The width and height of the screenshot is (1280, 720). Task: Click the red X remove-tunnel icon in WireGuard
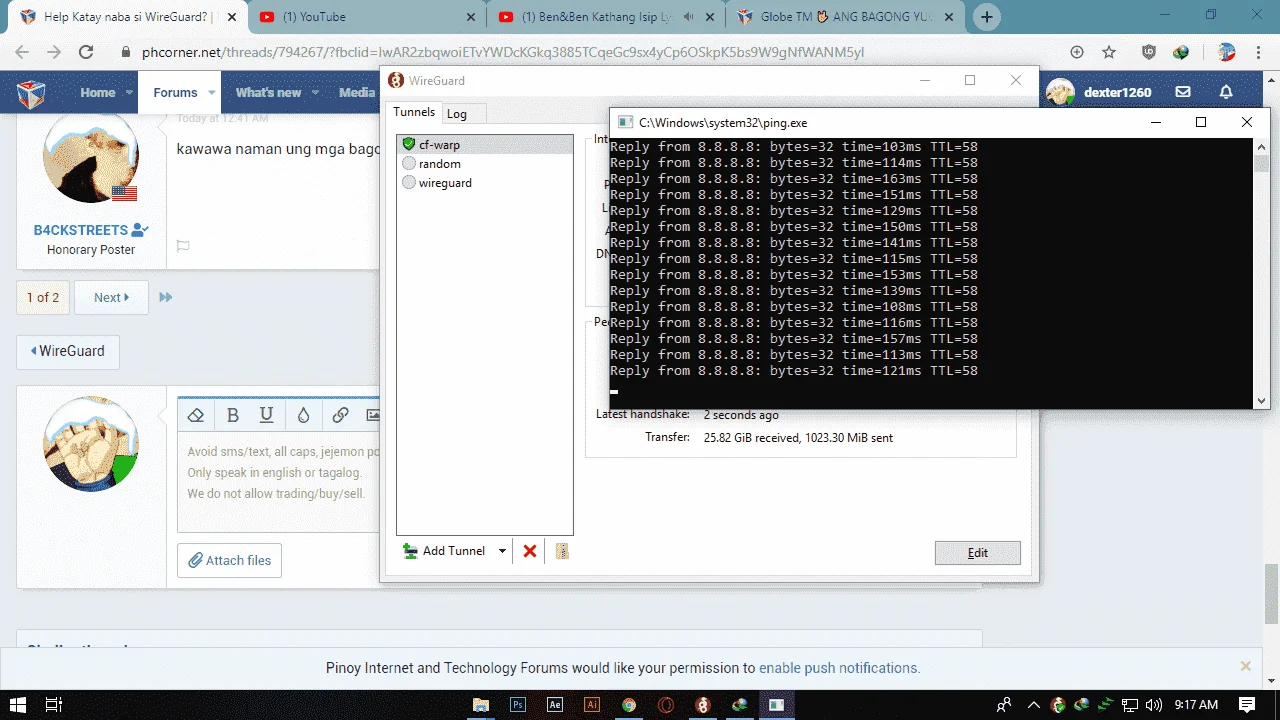tap(530, 551)
